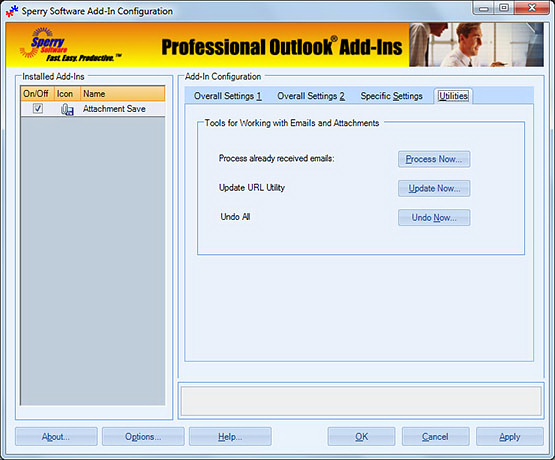Switch to the Overall Settings 1 tab
This screenshot has width=555, height=460.
click(x=228, y=96)
